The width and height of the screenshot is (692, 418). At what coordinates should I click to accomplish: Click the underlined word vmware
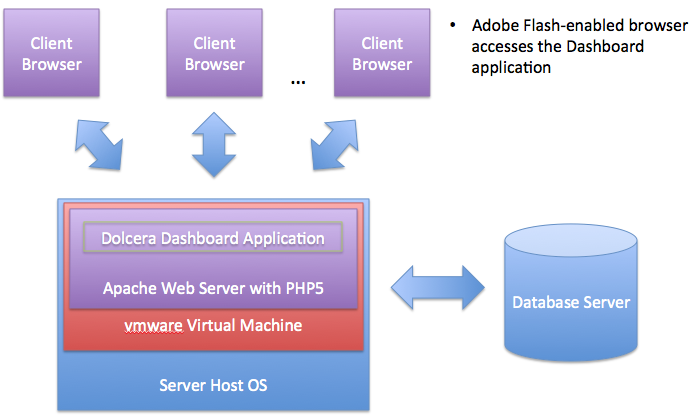tap(152, 326)
